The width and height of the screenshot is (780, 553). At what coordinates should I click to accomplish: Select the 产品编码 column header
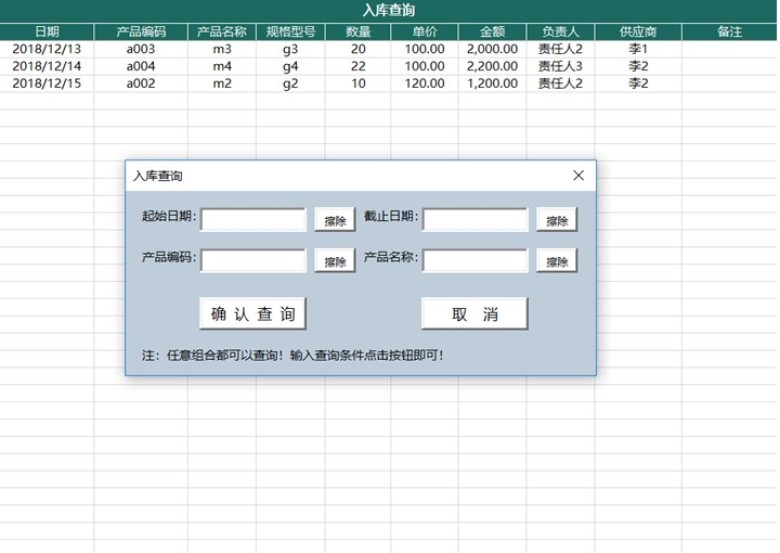[141, 32]
